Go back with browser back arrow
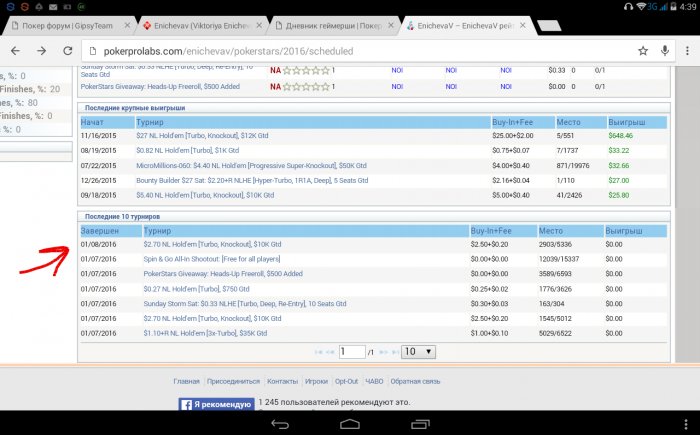Viewport: 700px width, 435px height. 14,50
